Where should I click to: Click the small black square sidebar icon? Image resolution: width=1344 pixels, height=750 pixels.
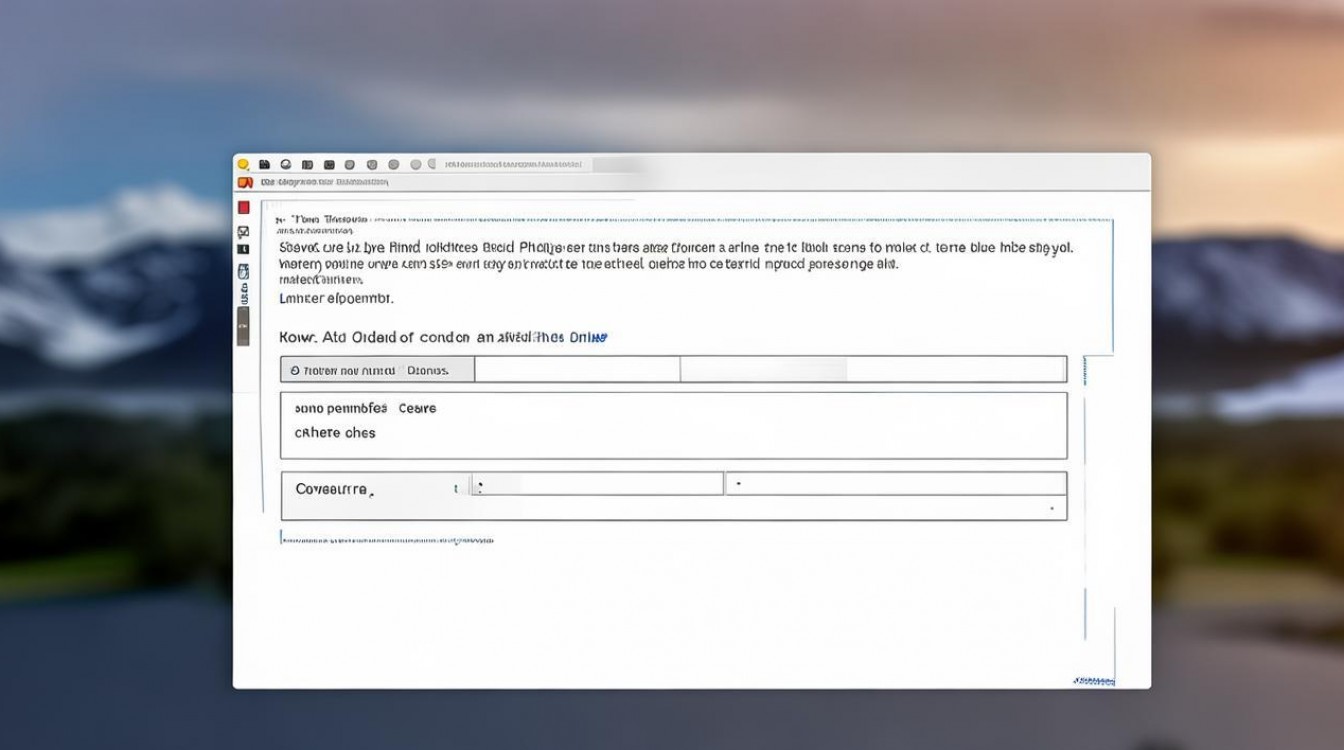243,249
